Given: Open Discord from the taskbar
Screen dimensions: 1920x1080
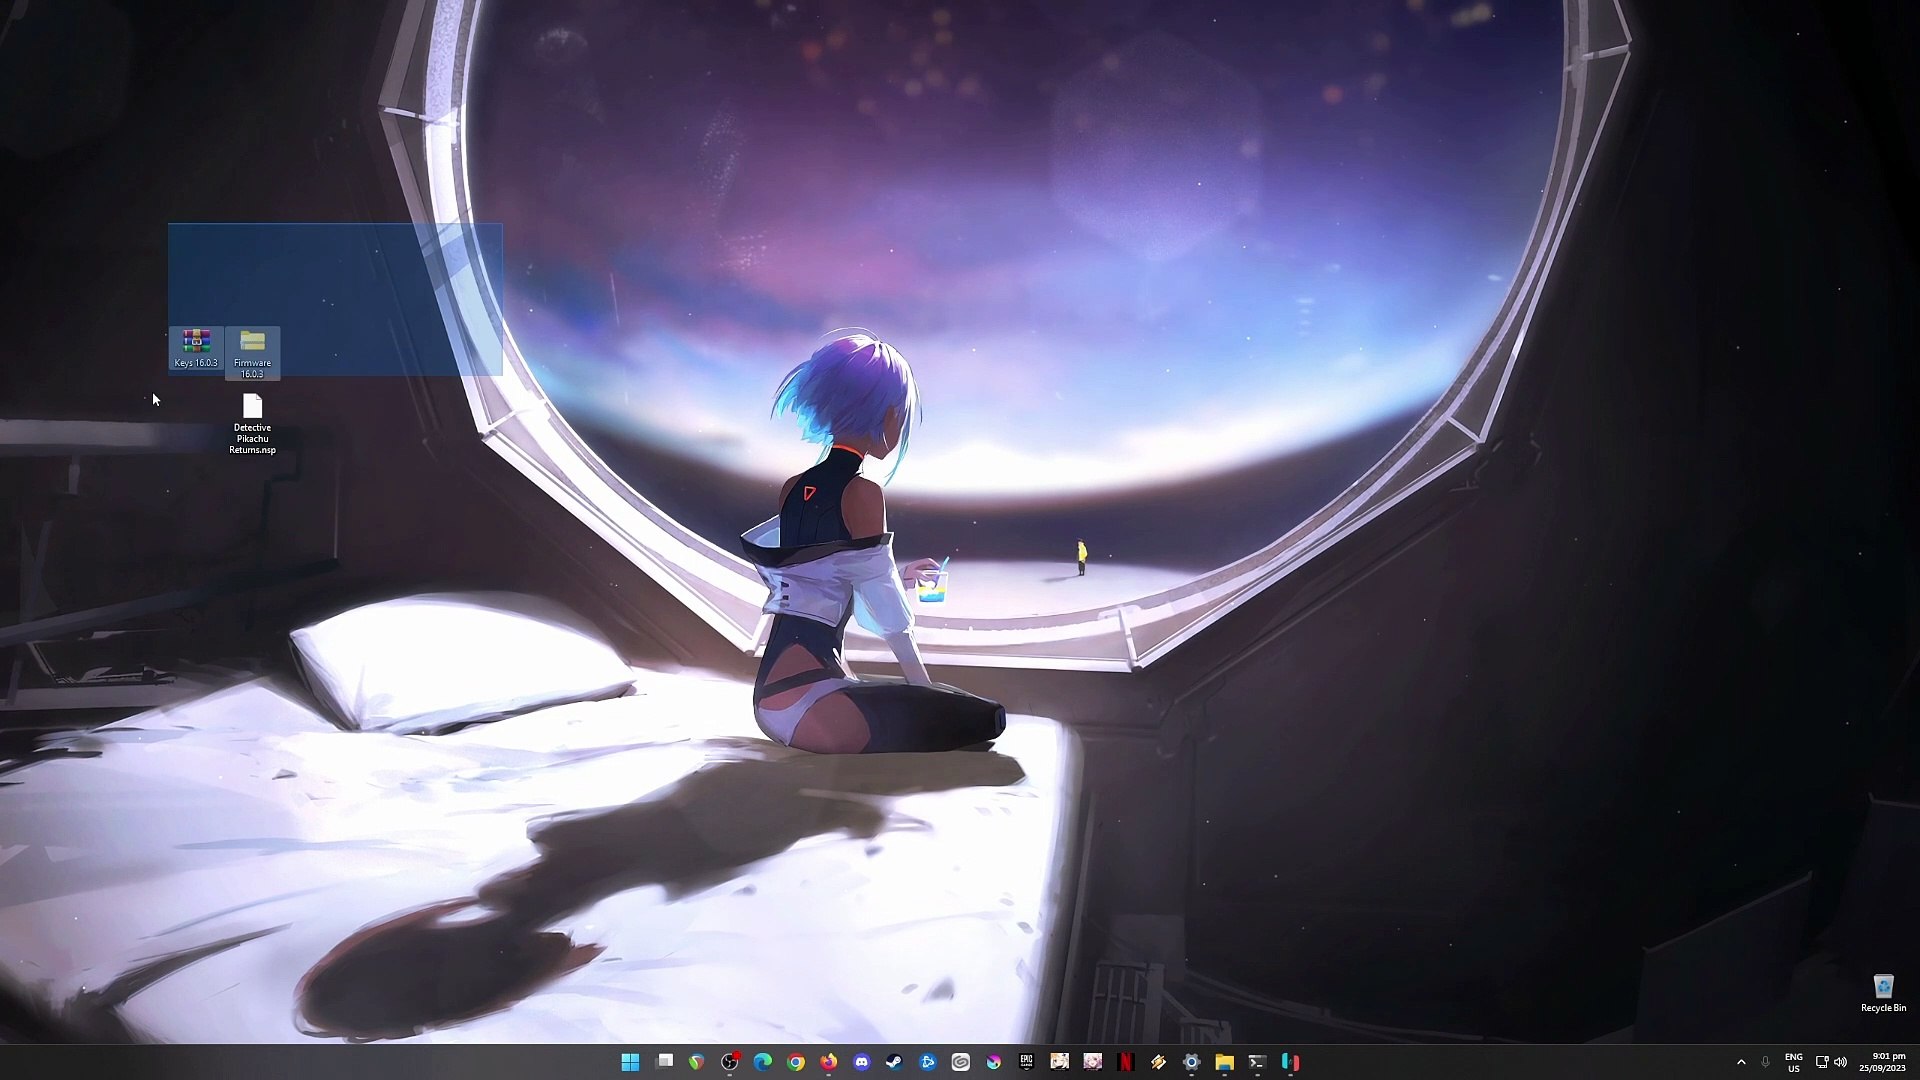Looking at the screenshot, I should tap(862, 1062).
